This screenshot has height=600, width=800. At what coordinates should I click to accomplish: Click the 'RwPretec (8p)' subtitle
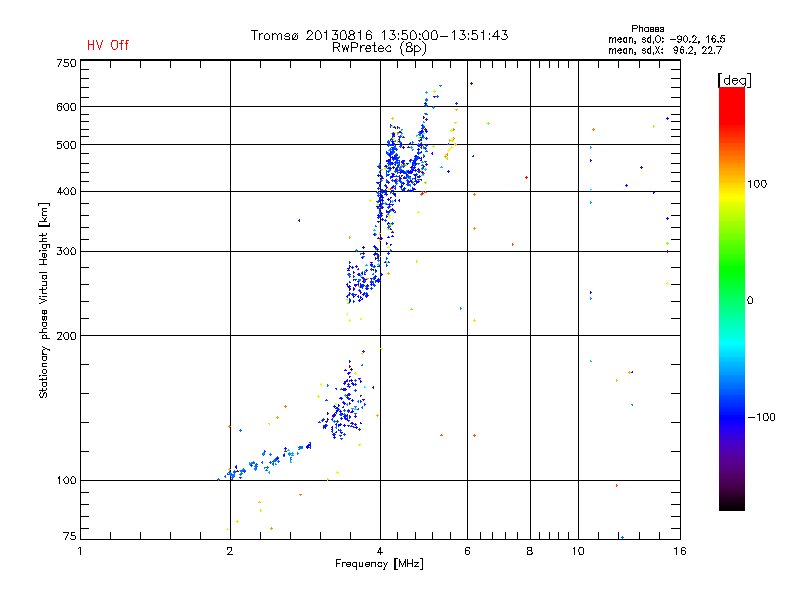379,48
